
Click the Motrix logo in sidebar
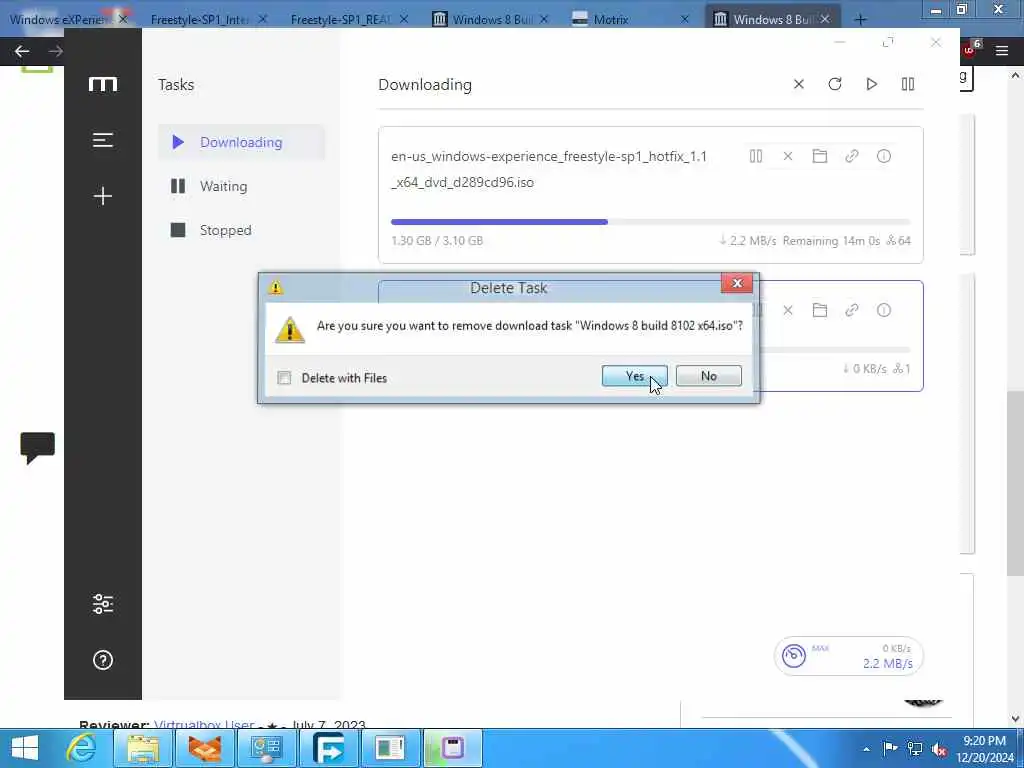click(x=103, y=84)
